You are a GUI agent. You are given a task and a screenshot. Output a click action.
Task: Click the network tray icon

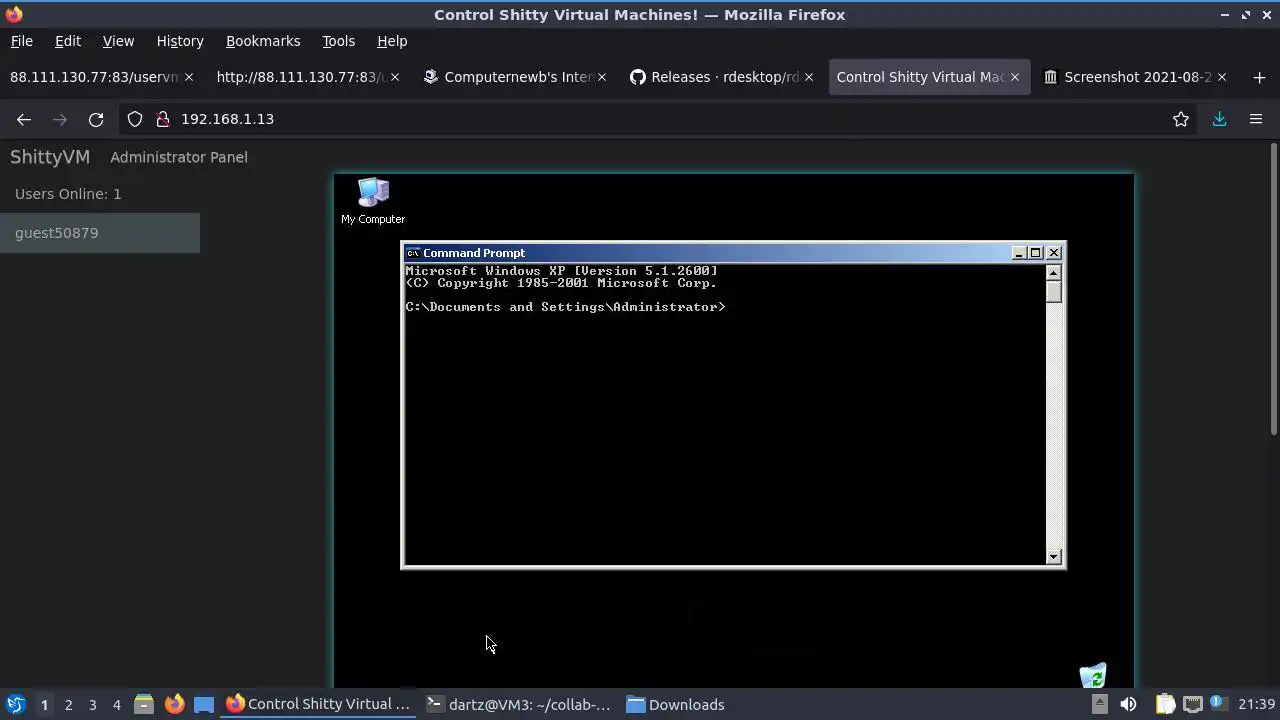(x=1192, y=704)
